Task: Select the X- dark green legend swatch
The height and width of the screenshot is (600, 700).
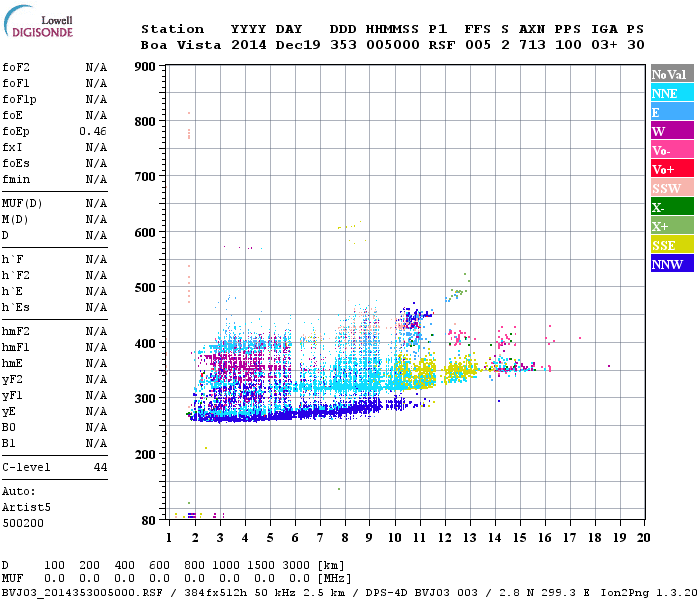Action: click(672, 207)
